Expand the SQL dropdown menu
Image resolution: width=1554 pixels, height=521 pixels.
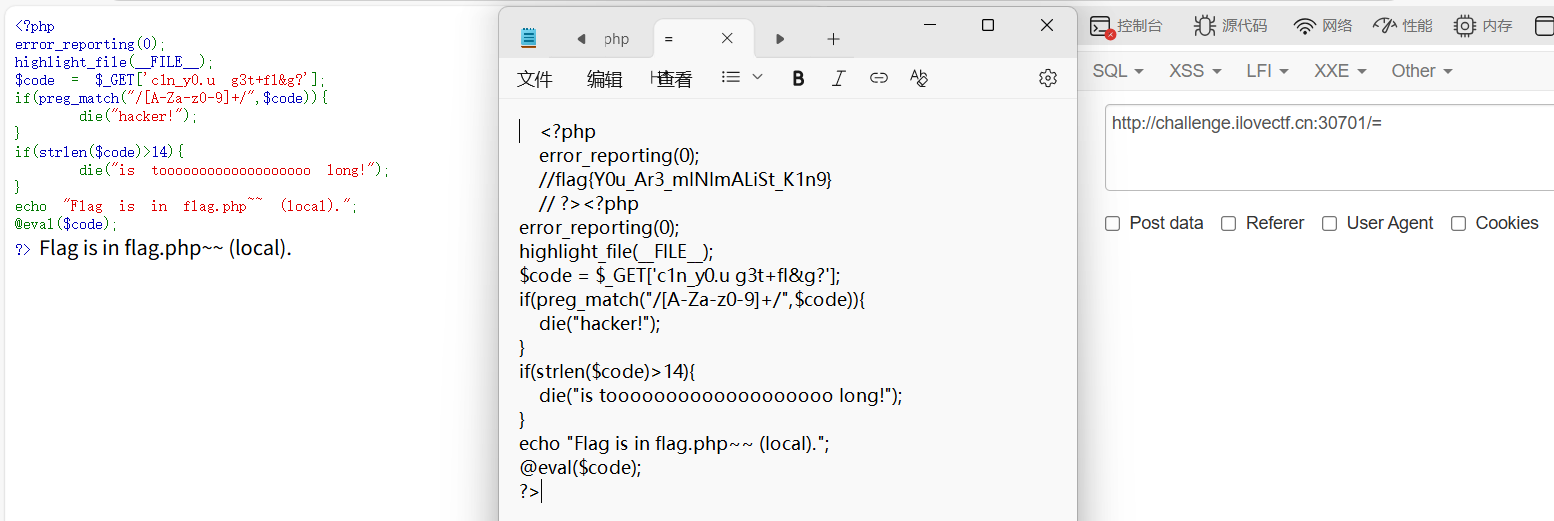(x=1117, y=71)
